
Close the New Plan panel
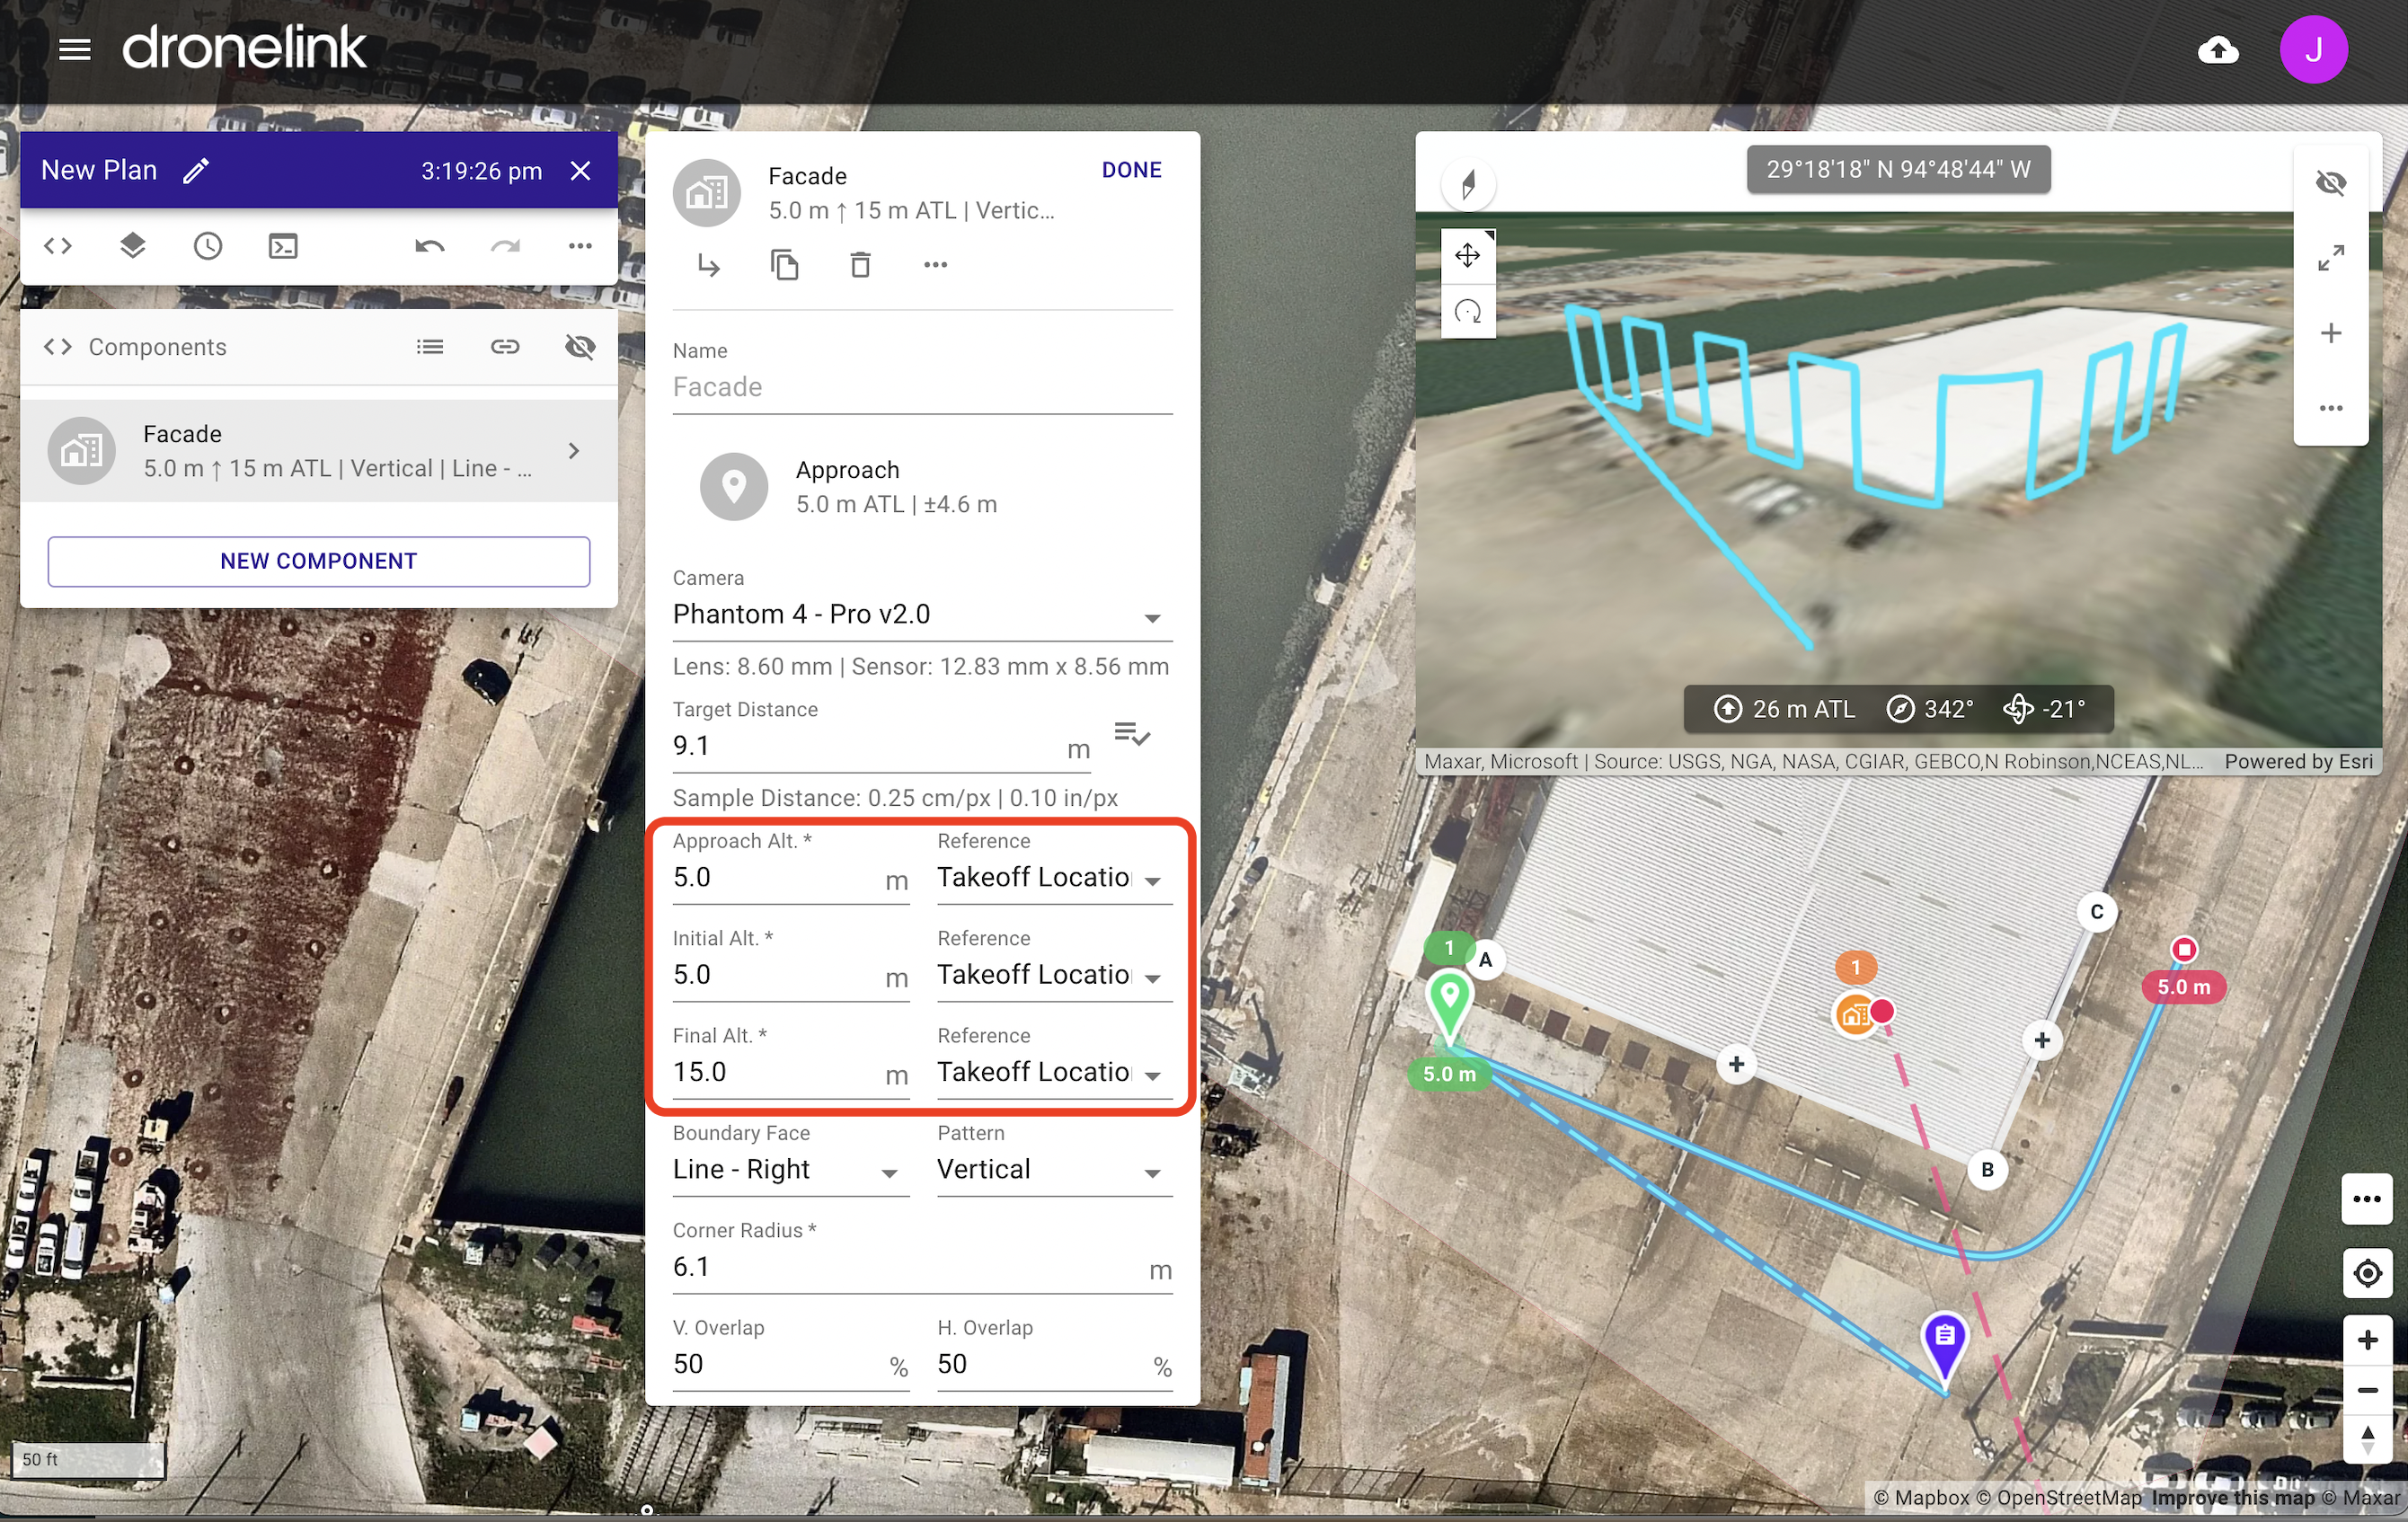(580, 170)
